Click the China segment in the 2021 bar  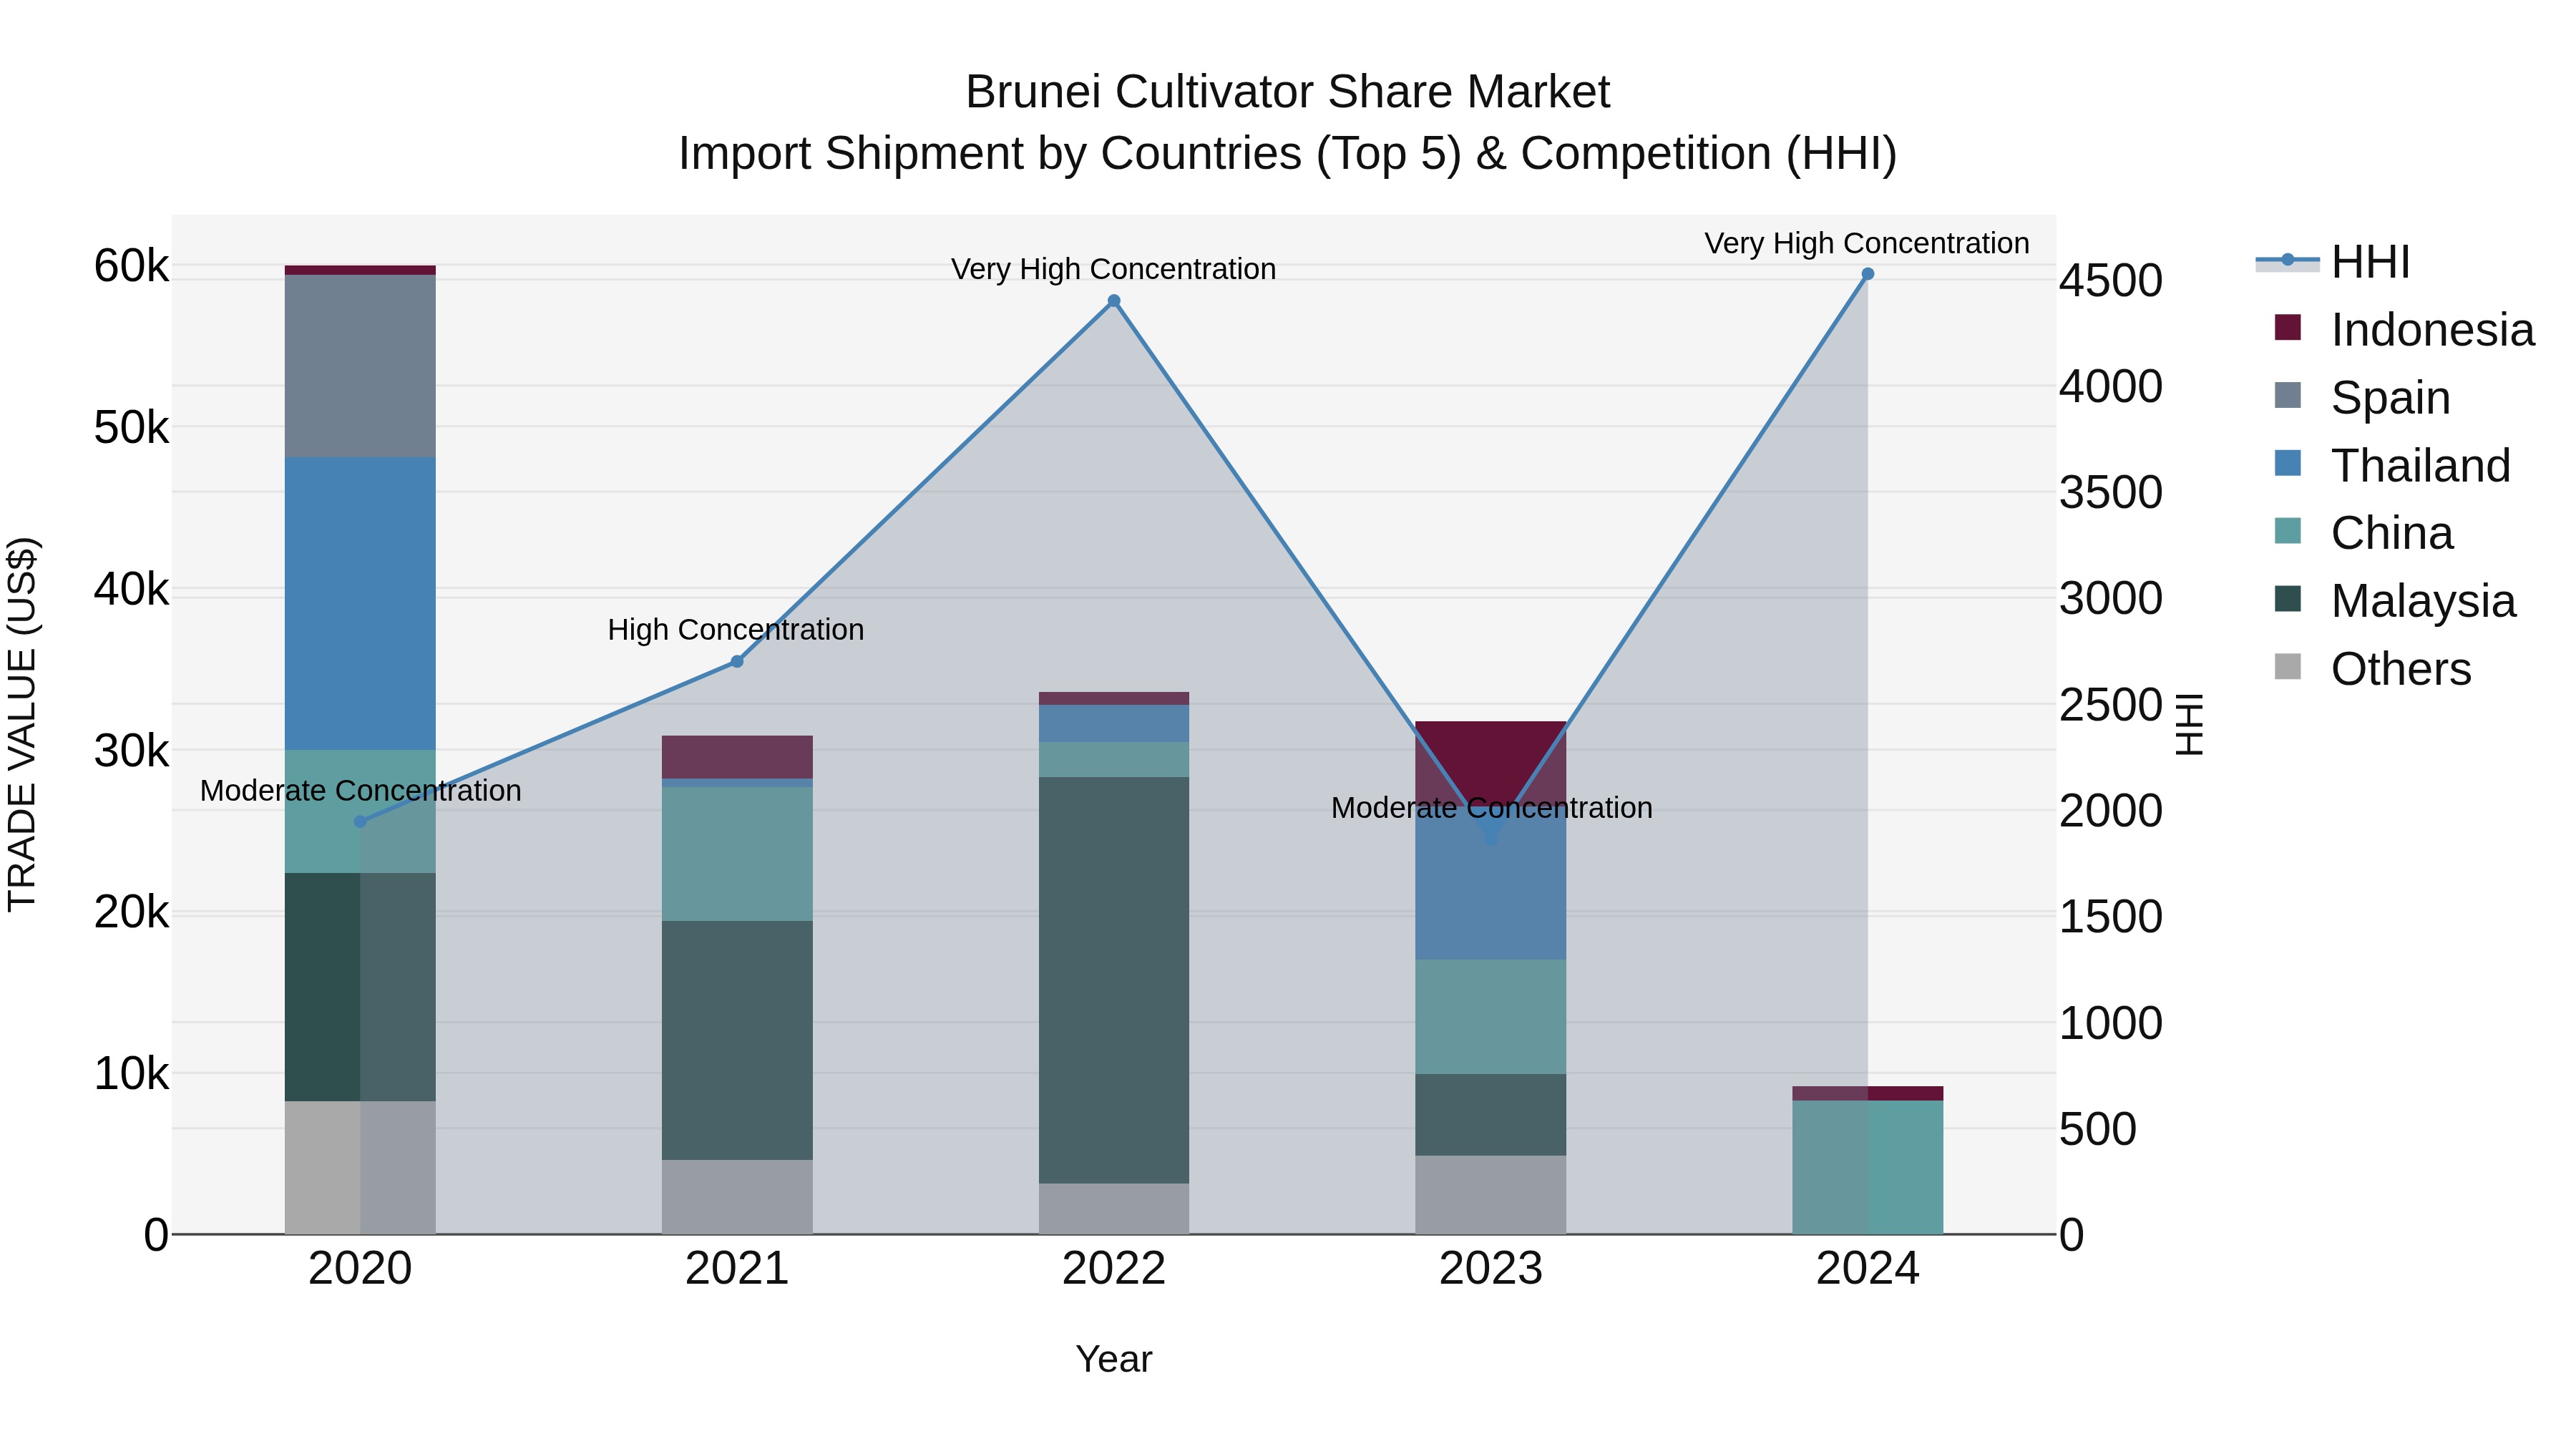pyautogui.click(x=737, y=854)
